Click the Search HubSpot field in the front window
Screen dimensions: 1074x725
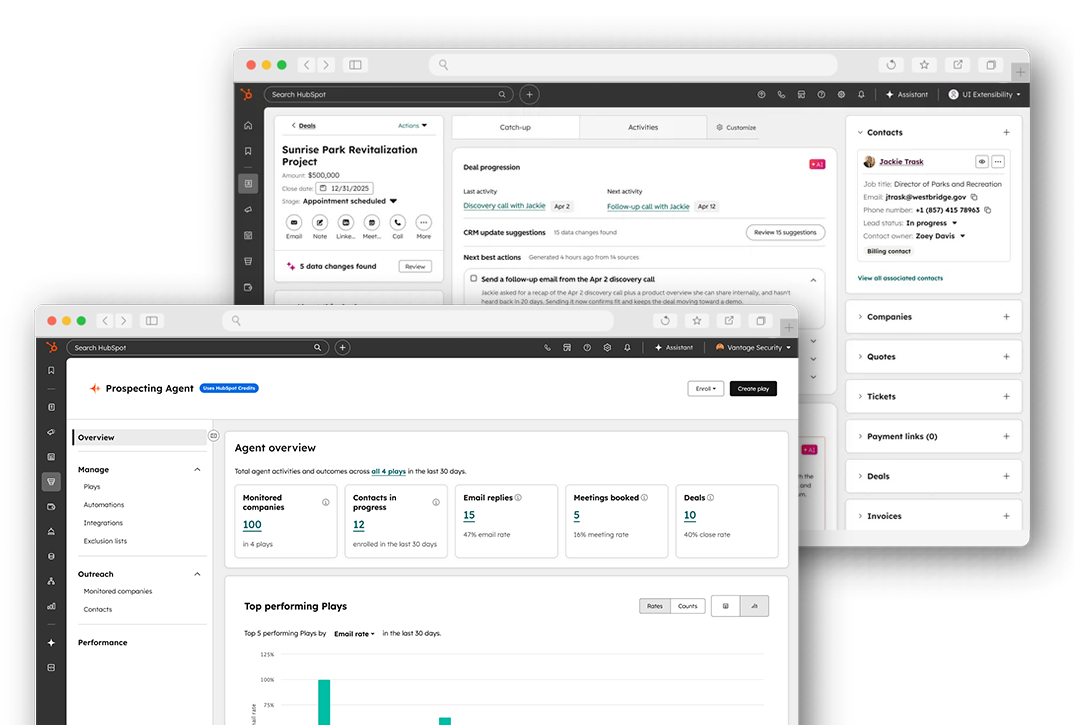click(197, 347)
